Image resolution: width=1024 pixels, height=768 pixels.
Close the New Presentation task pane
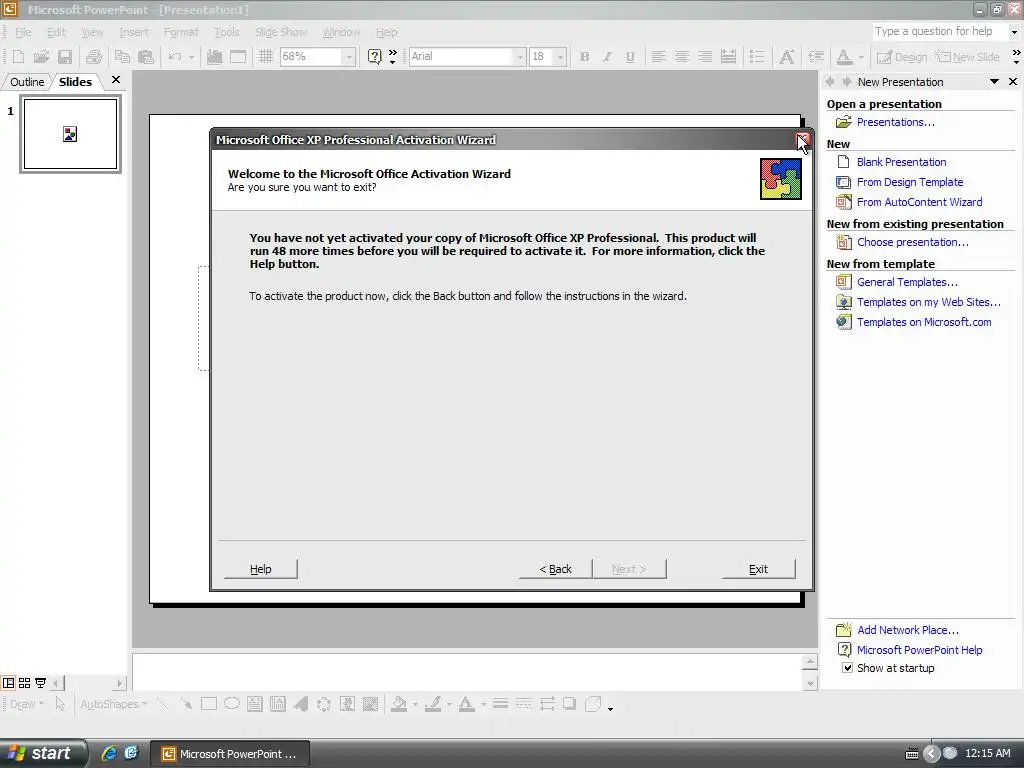(1013, 82)
